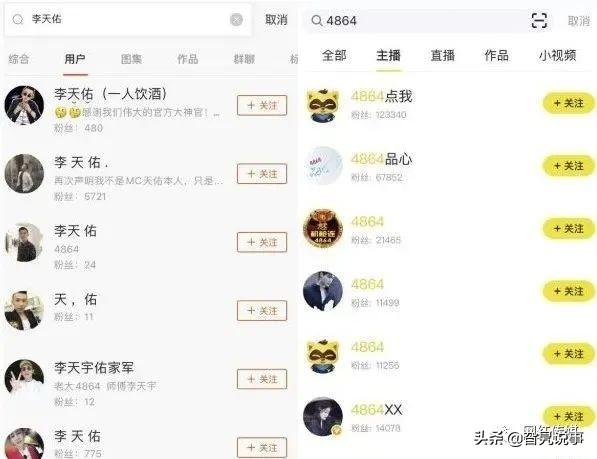Click the left search magnifier icon
Image resolution: width=597 pixels, height=459 pixels.
[18, 19]
